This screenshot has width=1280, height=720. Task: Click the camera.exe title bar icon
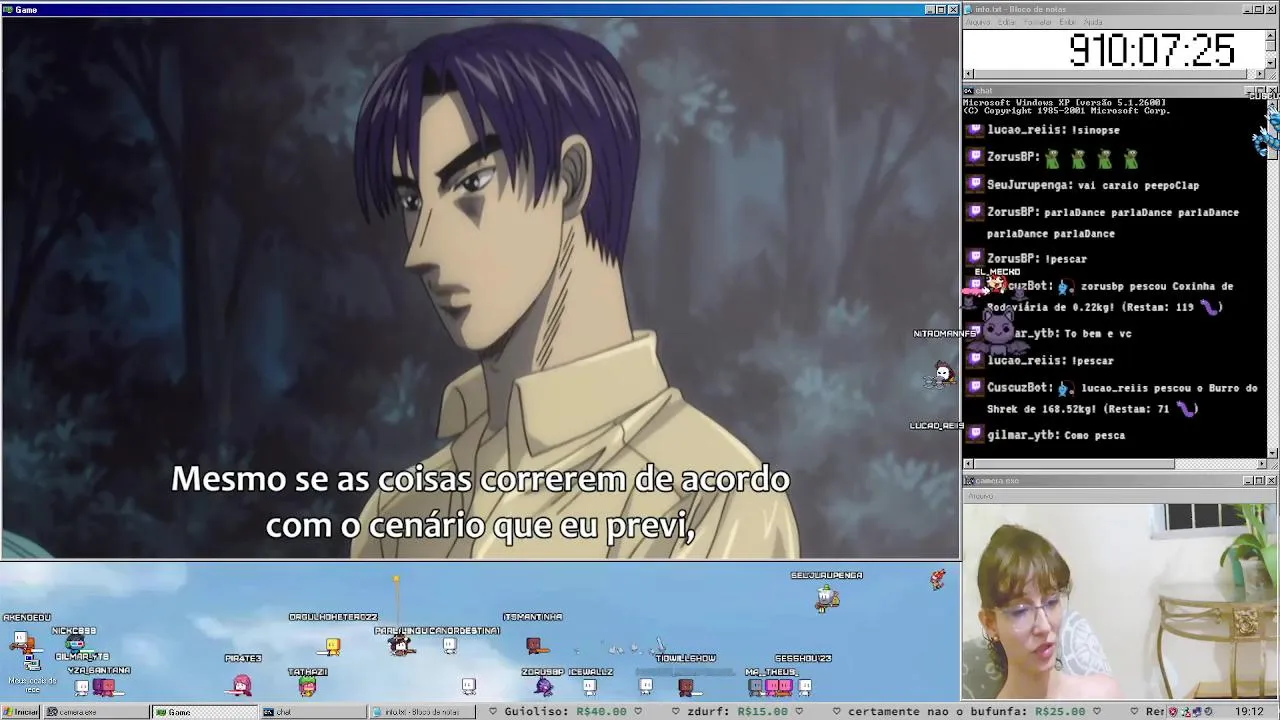968,481
